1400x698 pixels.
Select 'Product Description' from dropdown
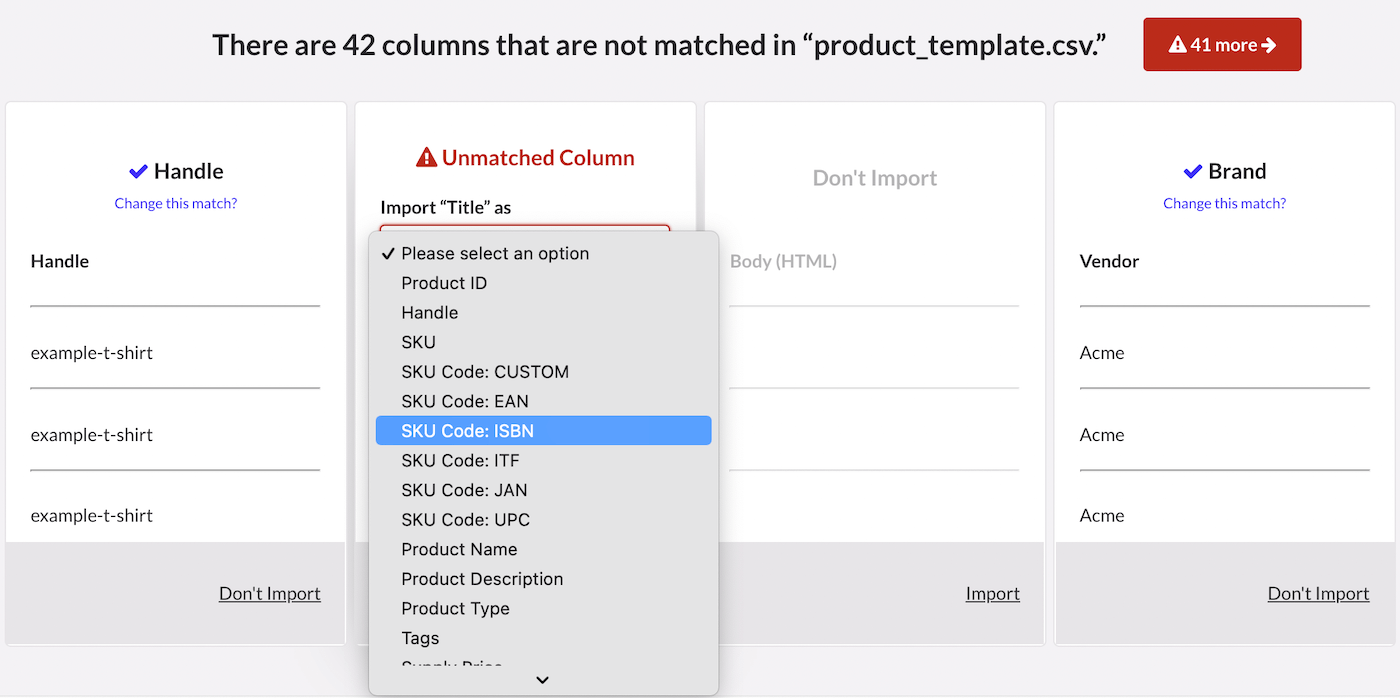click(482, 579)
